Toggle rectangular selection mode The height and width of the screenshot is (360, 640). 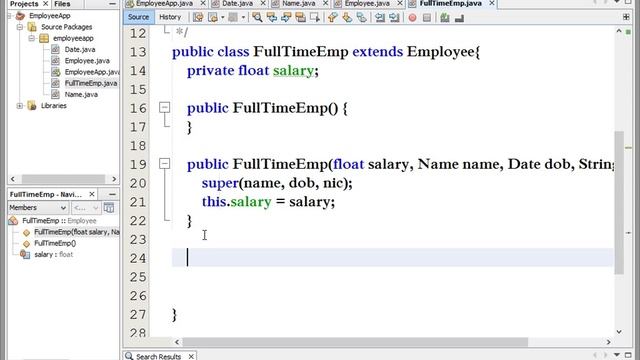[315, 17]
